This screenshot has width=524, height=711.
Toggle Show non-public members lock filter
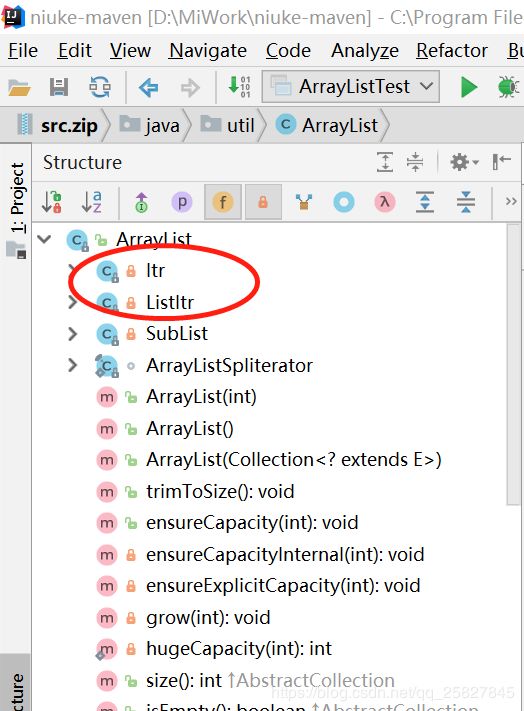click(263, 202)
